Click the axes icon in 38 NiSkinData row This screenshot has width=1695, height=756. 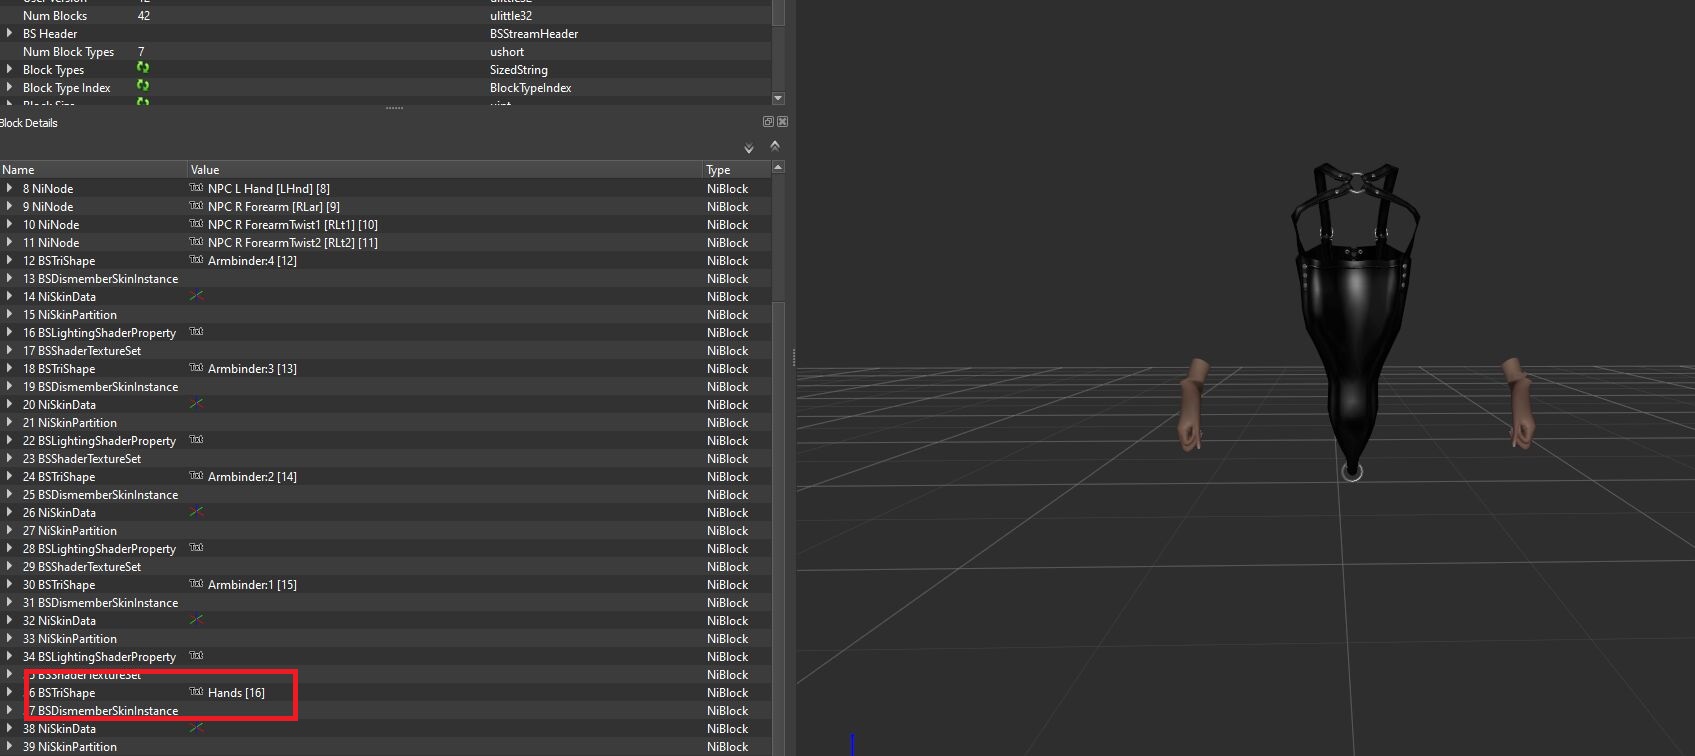pyautogui.click(x=196, y=727)
